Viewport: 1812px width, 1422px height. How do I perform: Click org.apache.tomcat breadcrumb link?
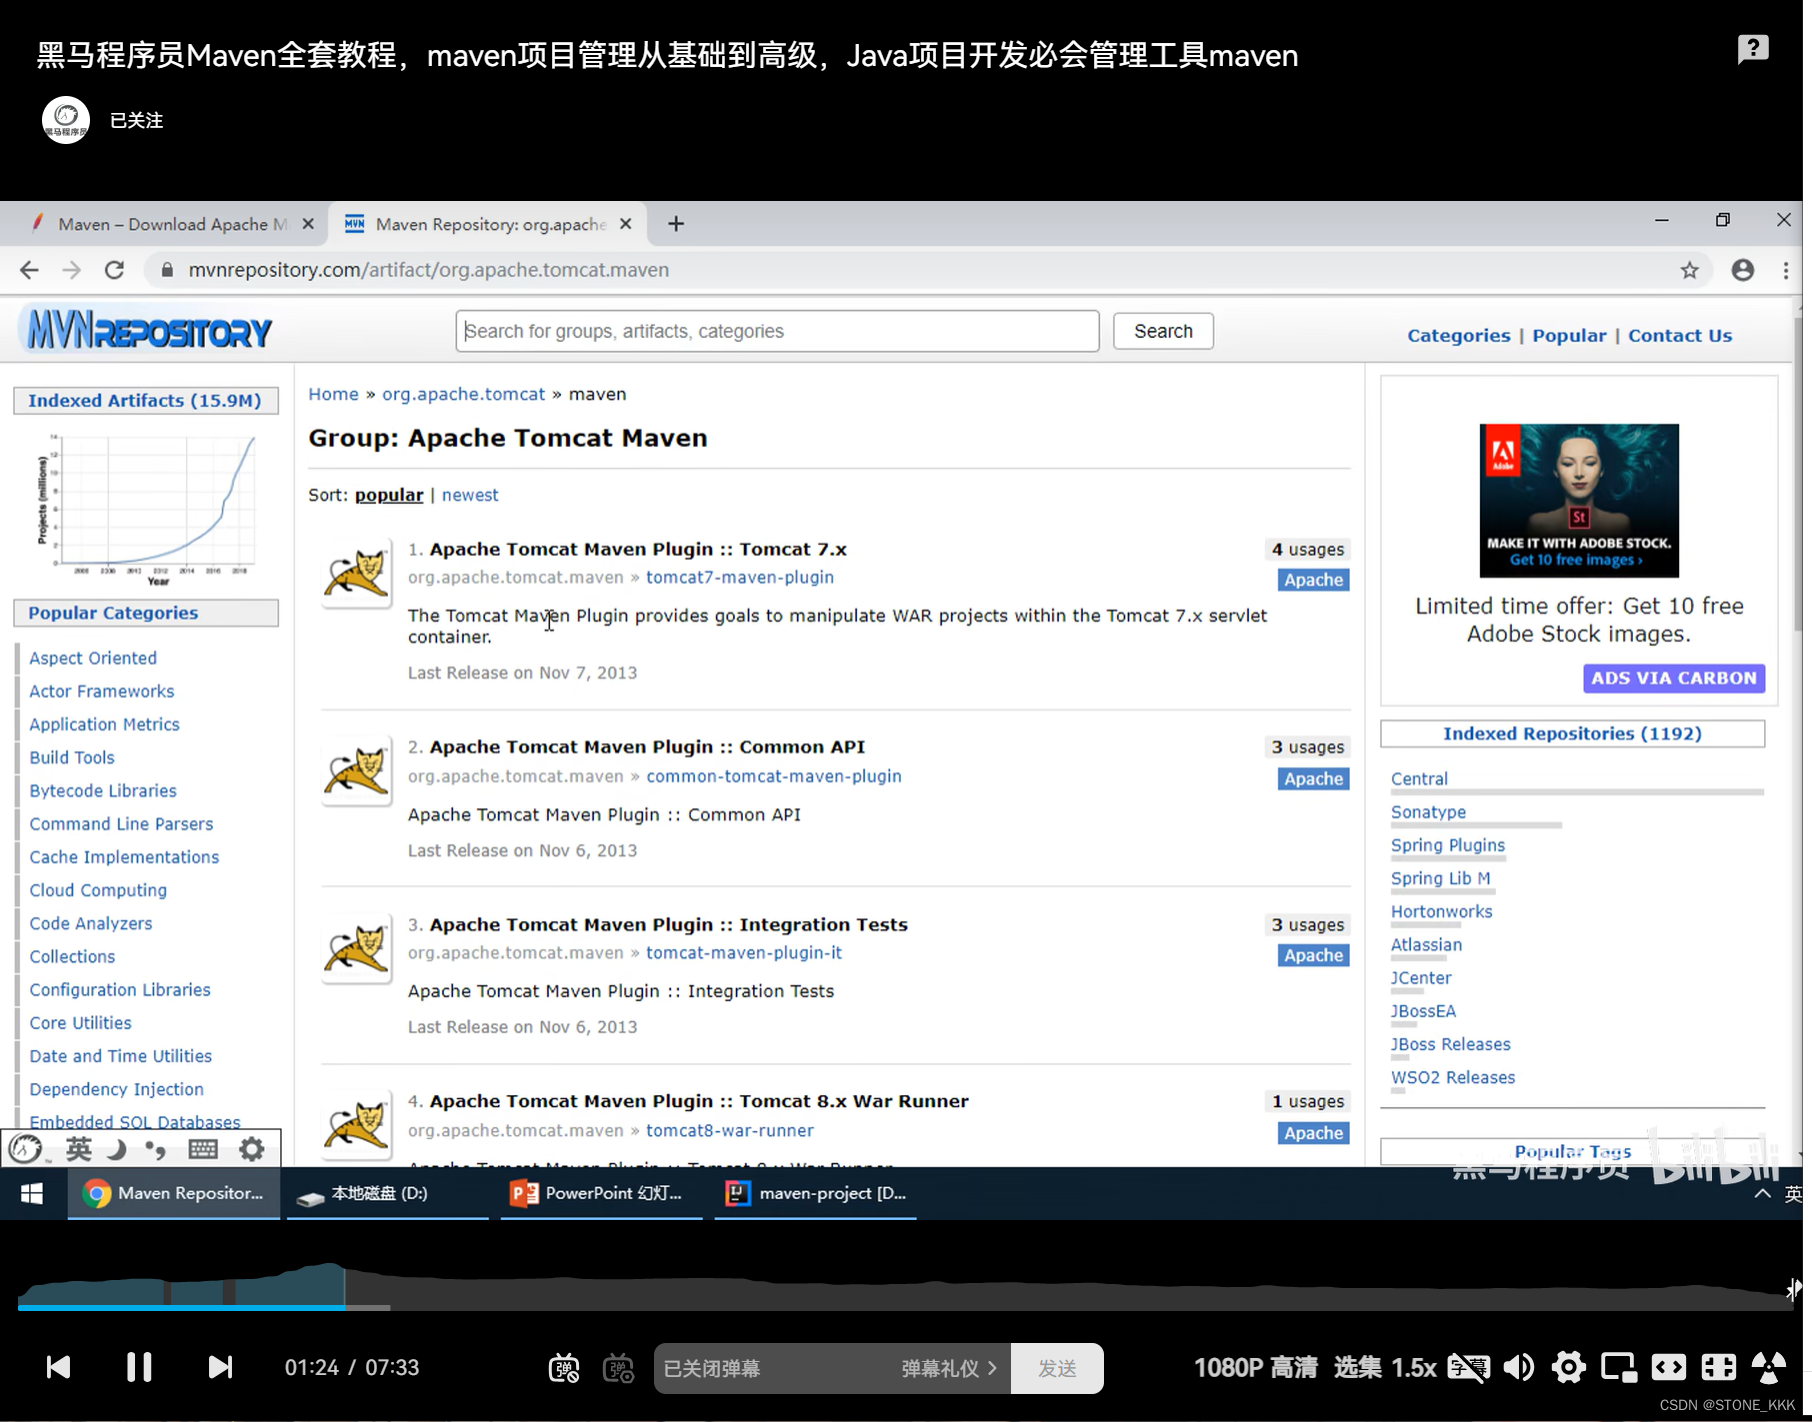coord(463,394)
